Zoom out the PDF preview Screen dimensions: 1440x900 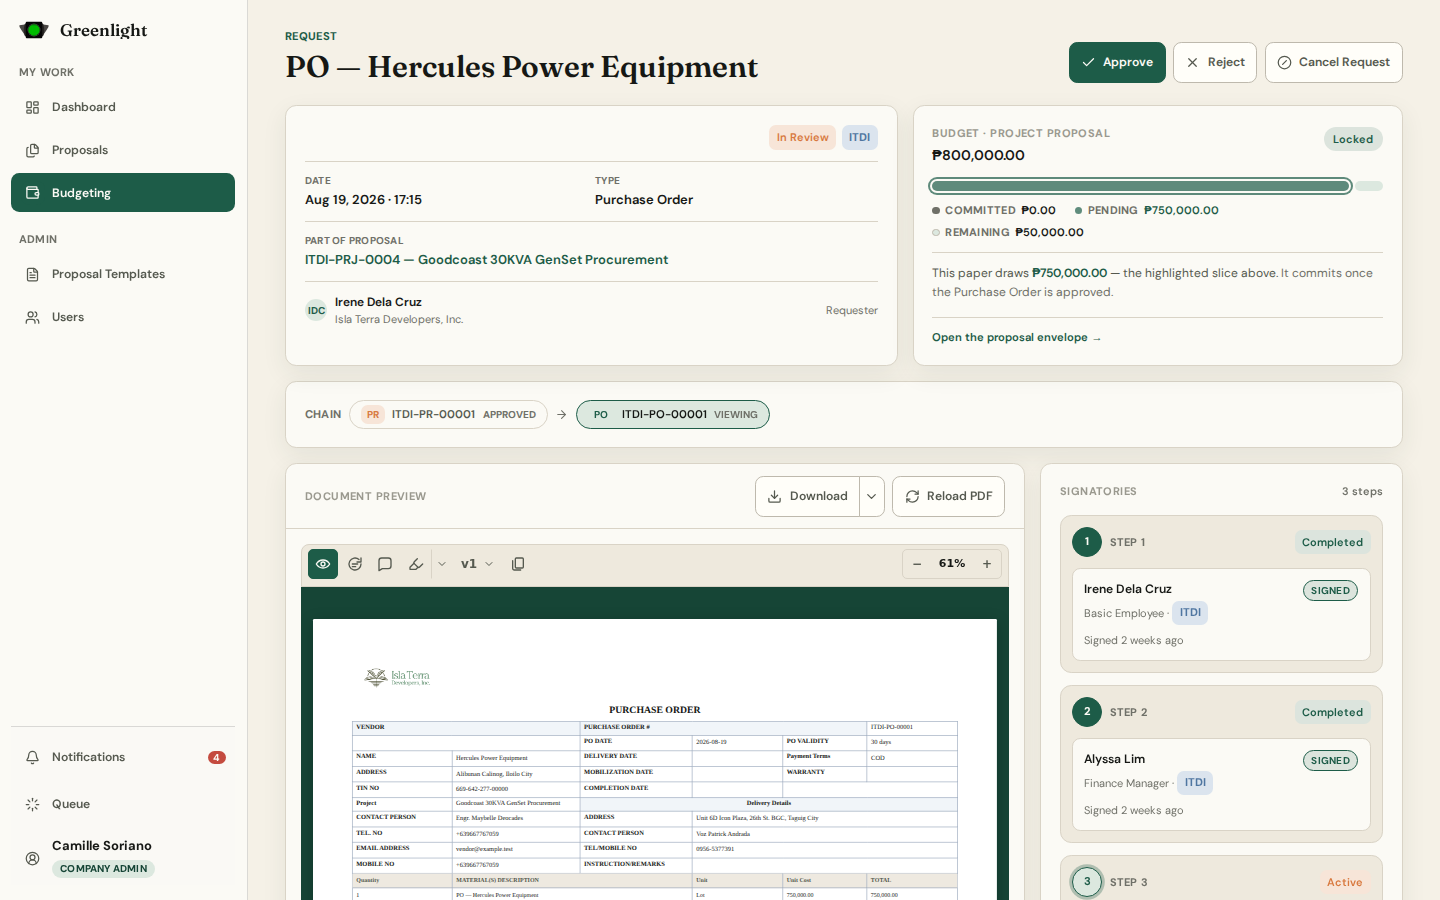pos(917,564)
